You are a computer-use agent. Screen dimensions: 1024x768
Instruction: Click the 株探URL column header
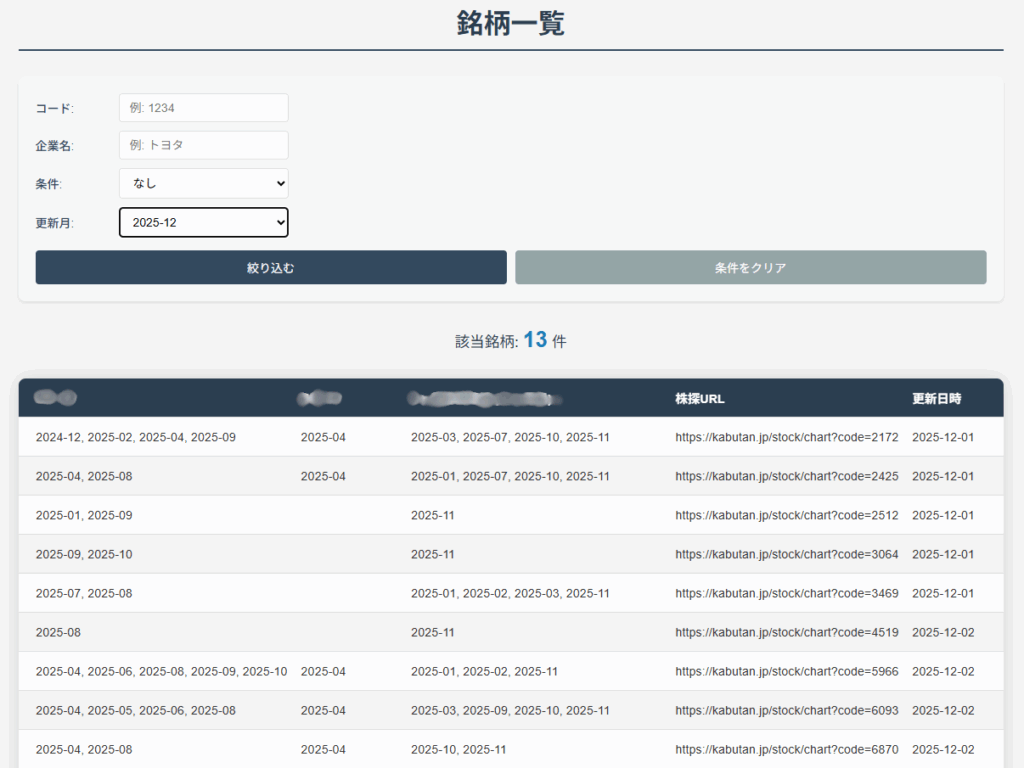pos(700,398)
